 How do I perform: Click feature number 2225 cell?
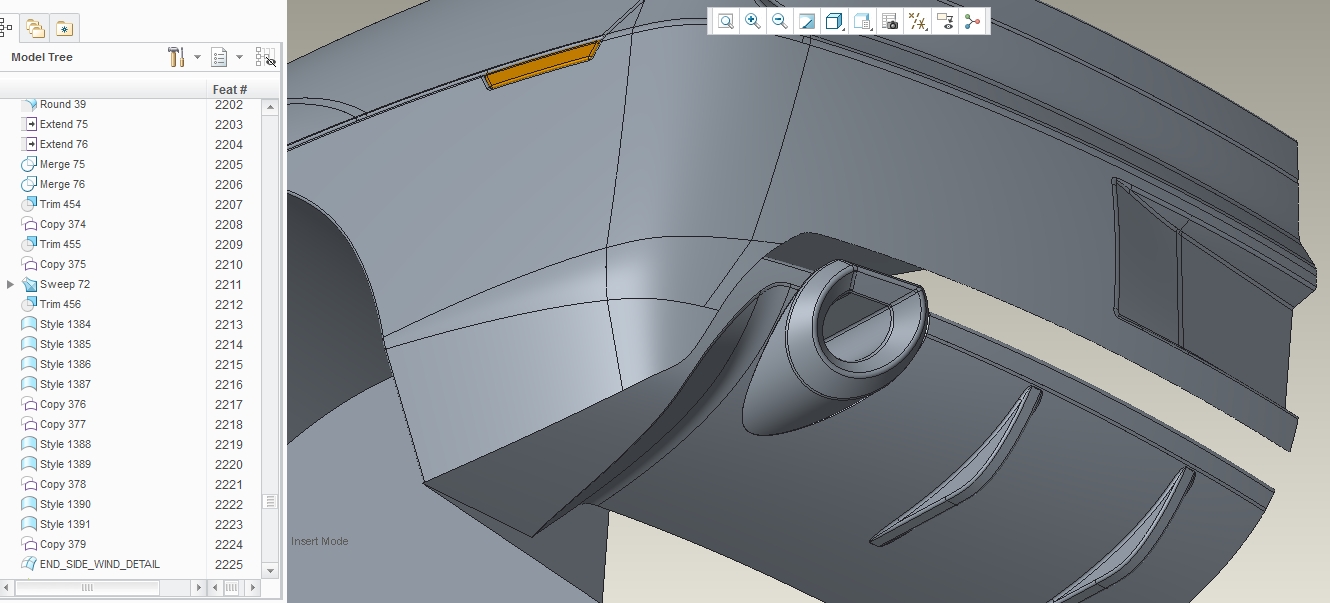tap(229, 564)
